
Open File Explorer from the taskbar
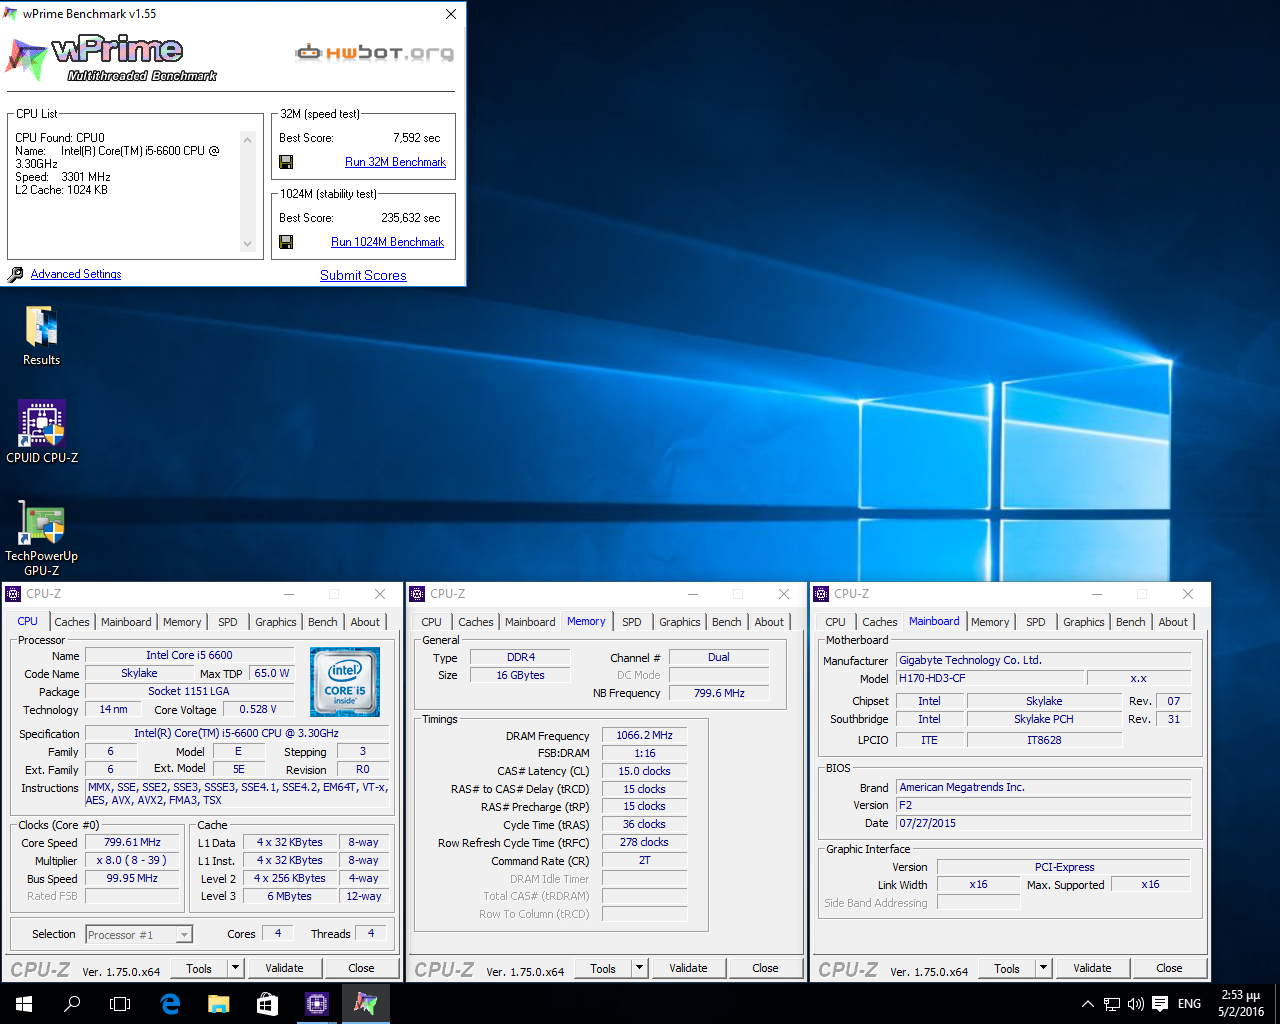click(x=218, y=1003)
